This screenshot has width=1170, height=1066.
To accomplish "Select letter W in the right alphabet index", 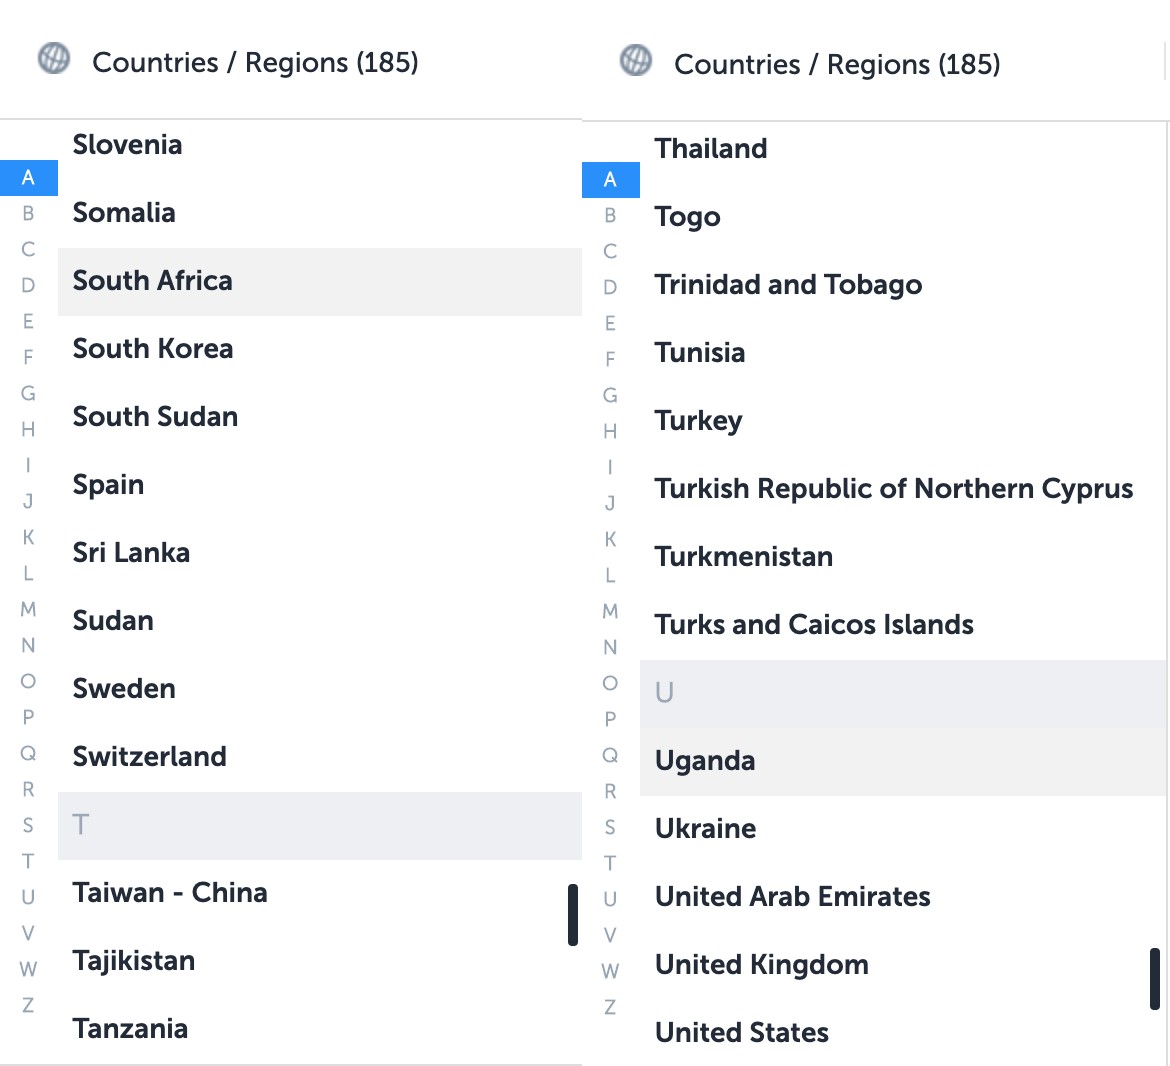I will tap(610, 970).
